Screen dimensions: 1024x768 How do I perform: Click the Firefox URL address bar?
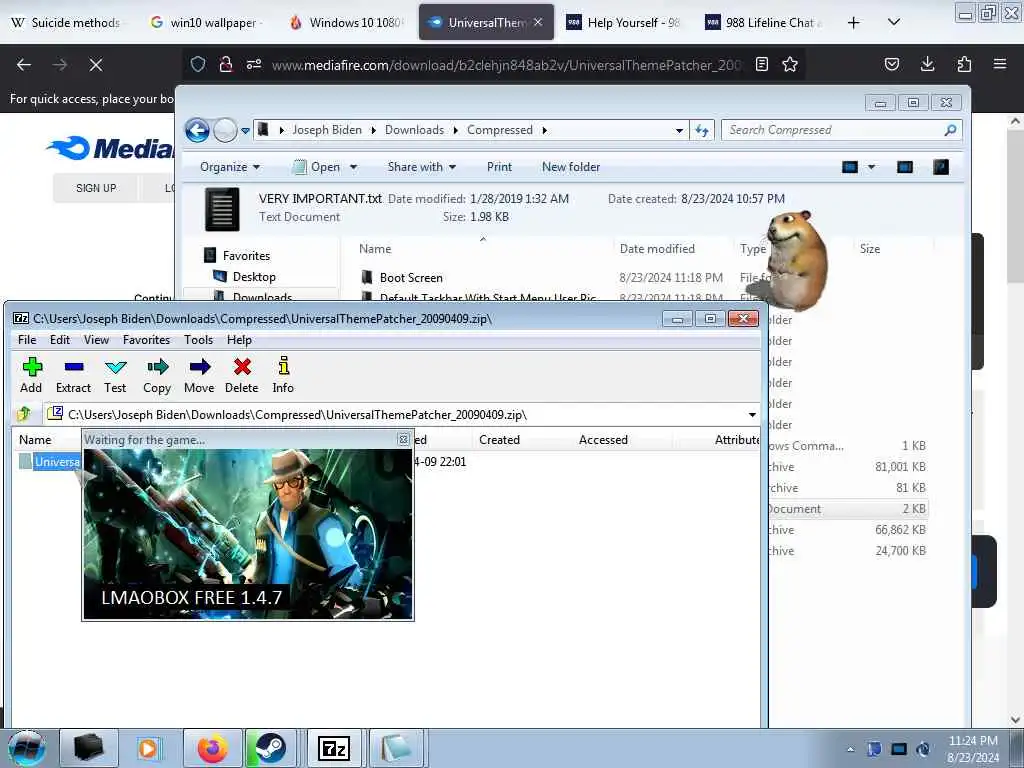click(x=506, y=65)
